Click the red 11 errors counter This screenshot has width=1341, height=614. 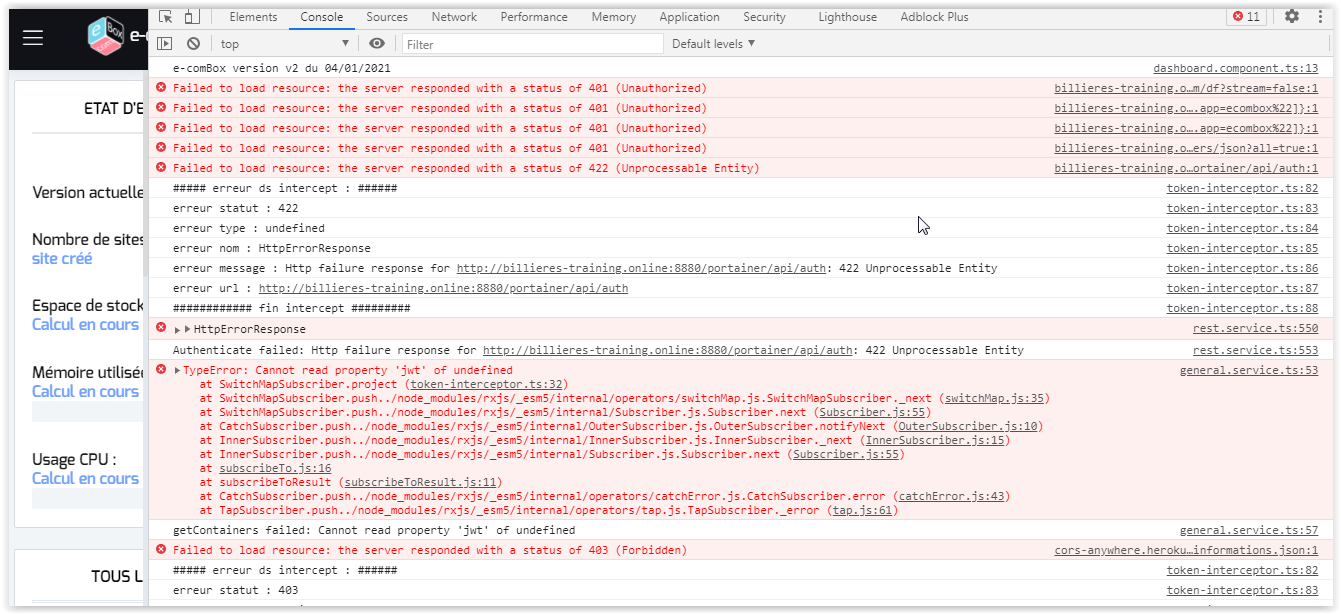tap(1246, 17)
